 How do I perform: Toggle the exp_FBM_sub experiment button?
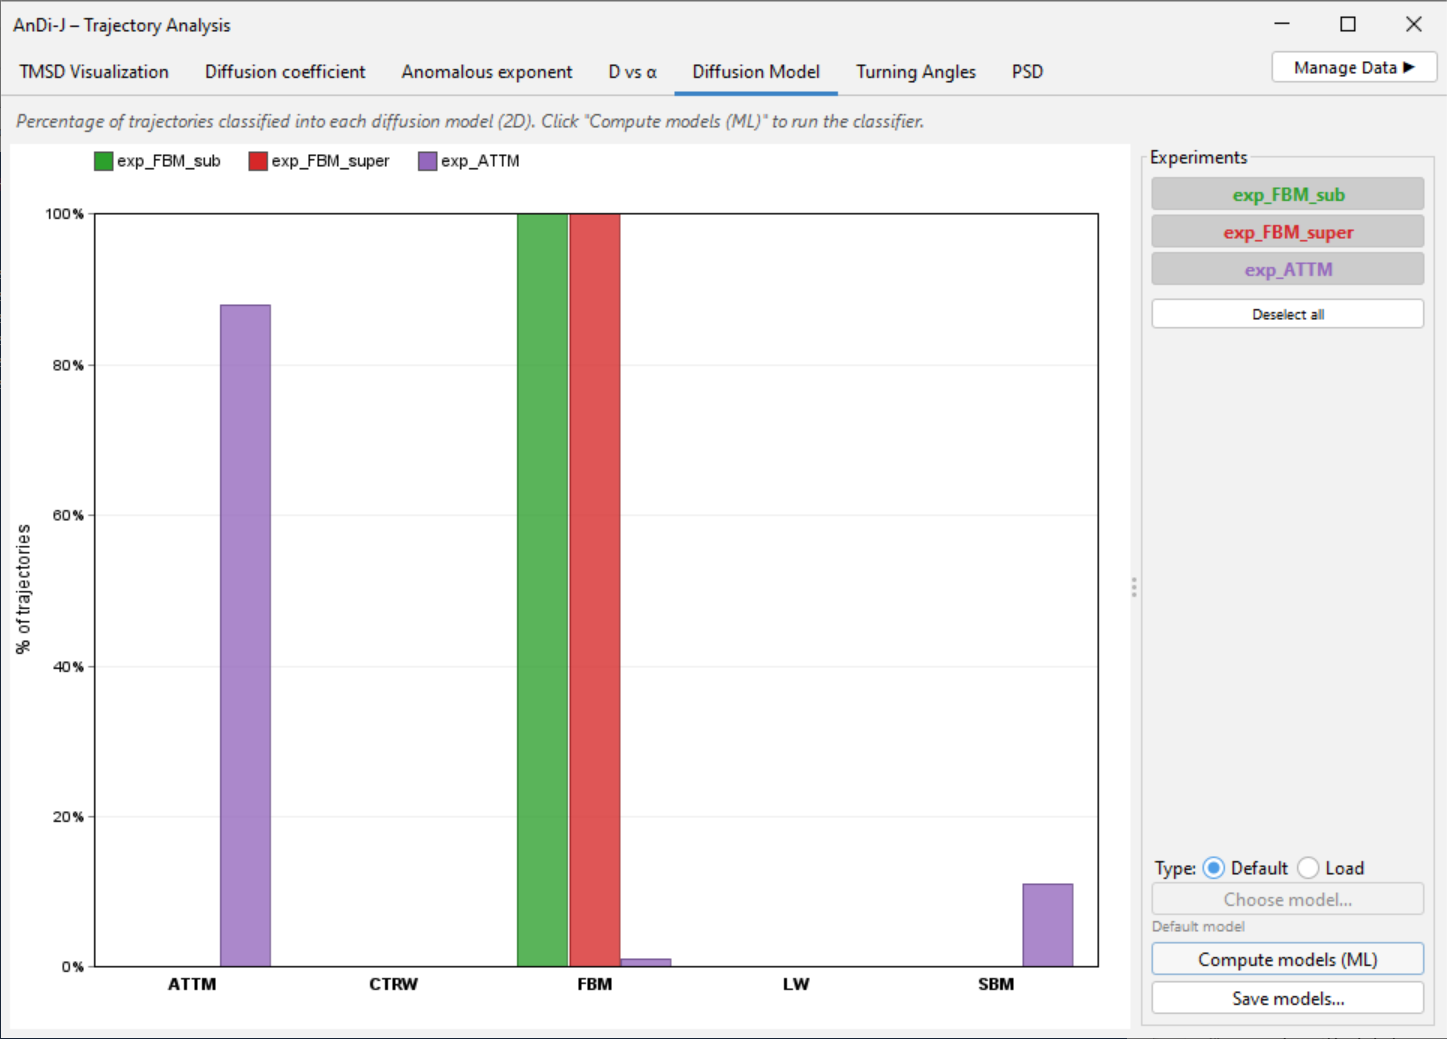pyautogui.click(x=1288, y=194)
